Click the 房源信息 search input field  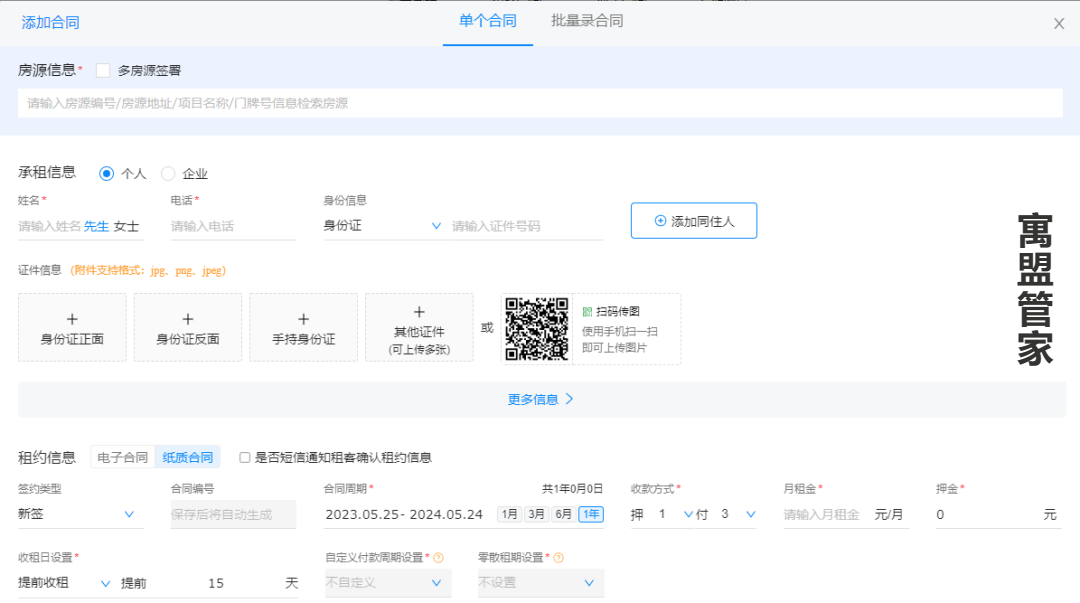point(540,103)
